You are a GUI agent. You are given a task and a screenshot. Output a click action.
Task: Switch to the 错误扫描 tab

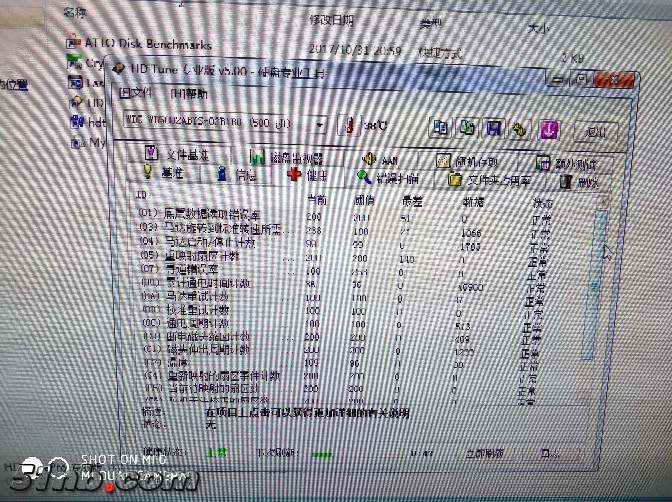click(x=390, y=177)
